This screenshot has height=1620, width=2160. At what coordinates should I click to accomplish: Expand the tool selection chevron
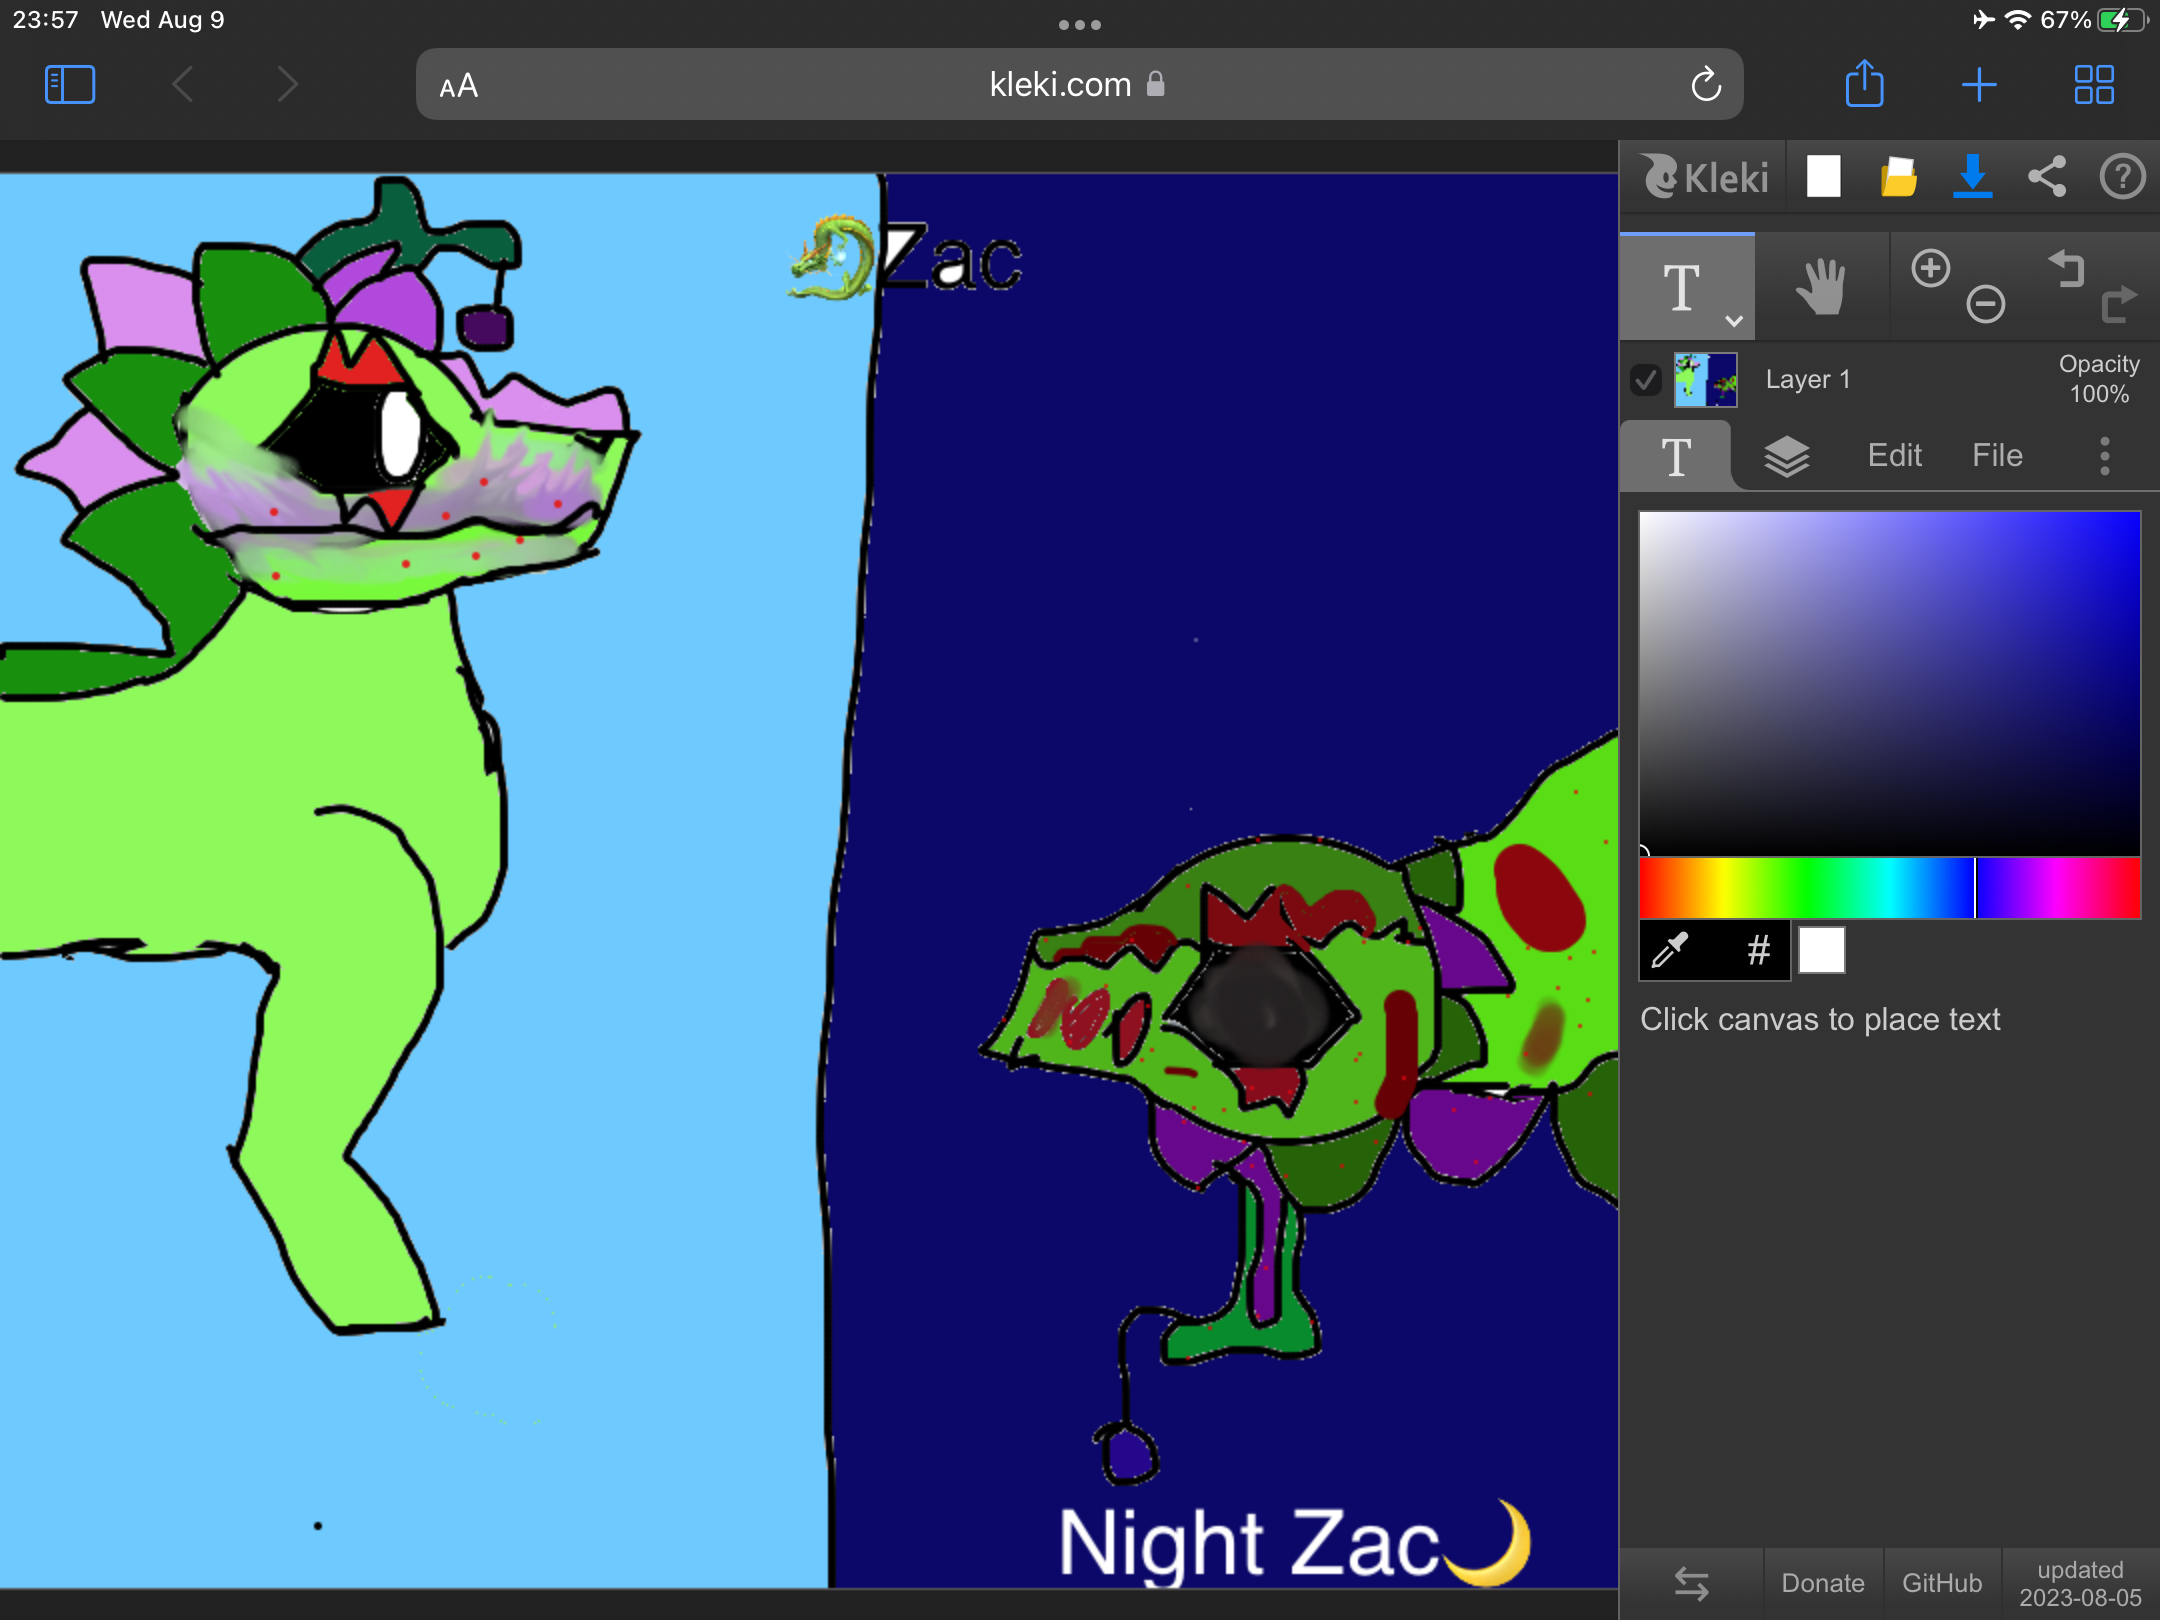[x=1735, y=321]
